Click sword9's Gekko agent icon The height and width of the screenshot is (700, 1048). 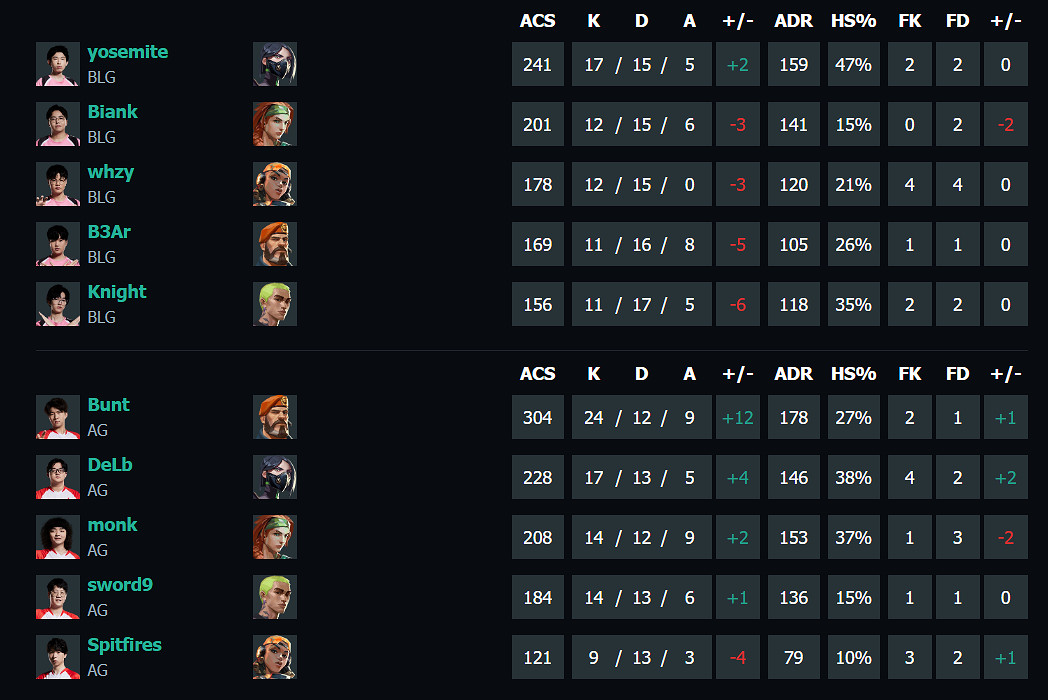click(x=274, y=597)
